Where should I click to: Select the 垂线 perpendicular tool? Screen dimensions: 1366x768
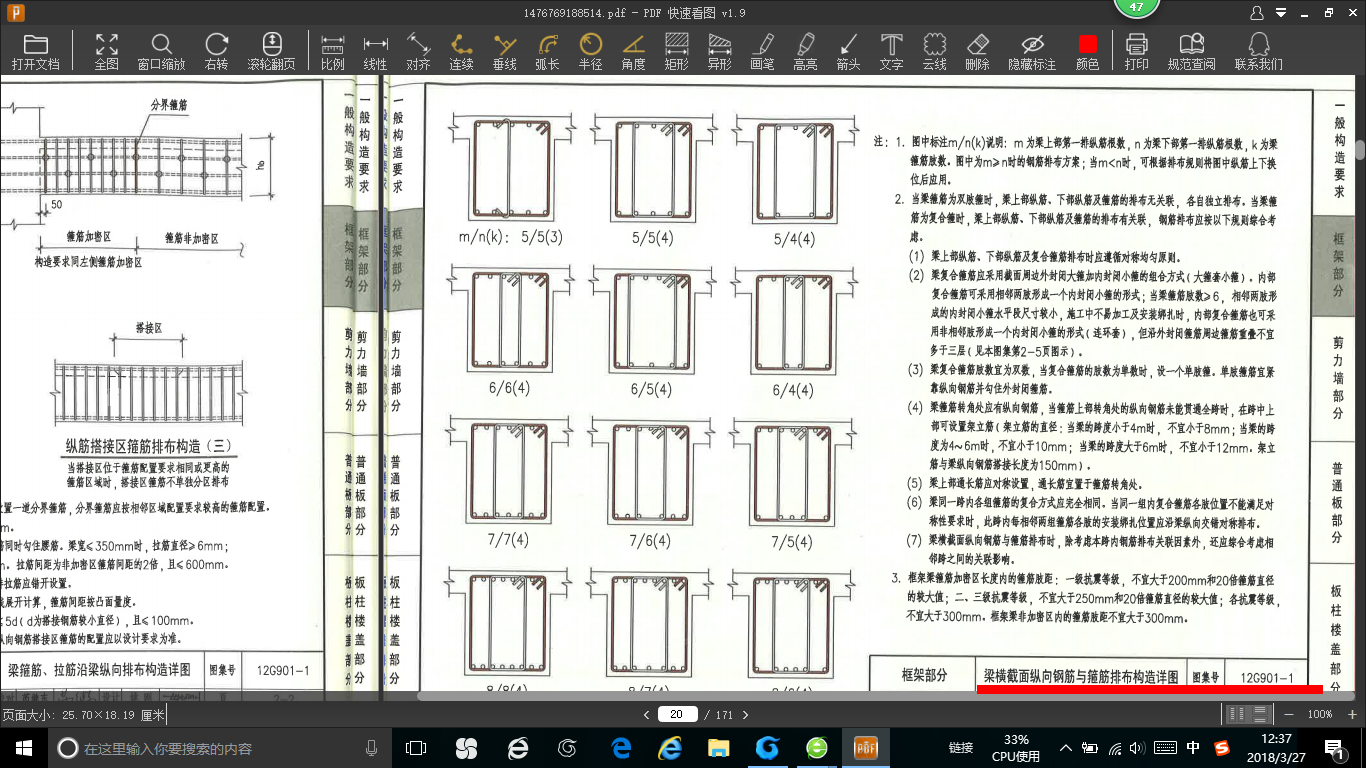[x=504, y=51]
